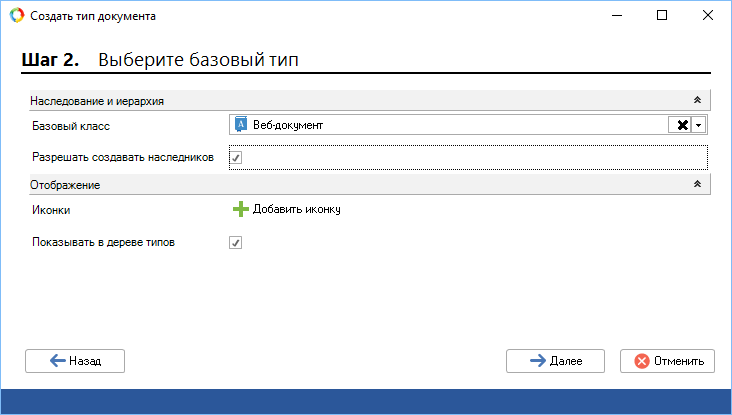Click the Шаг 2 heading text
The height and width of the screenshot is (415, 732).
50,60
